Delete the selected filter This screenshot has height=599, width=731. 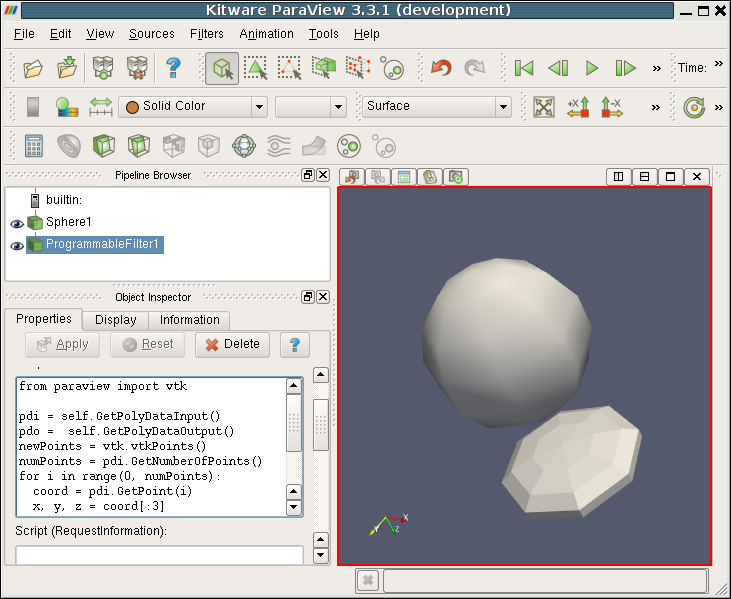click(x=232, y=344)
